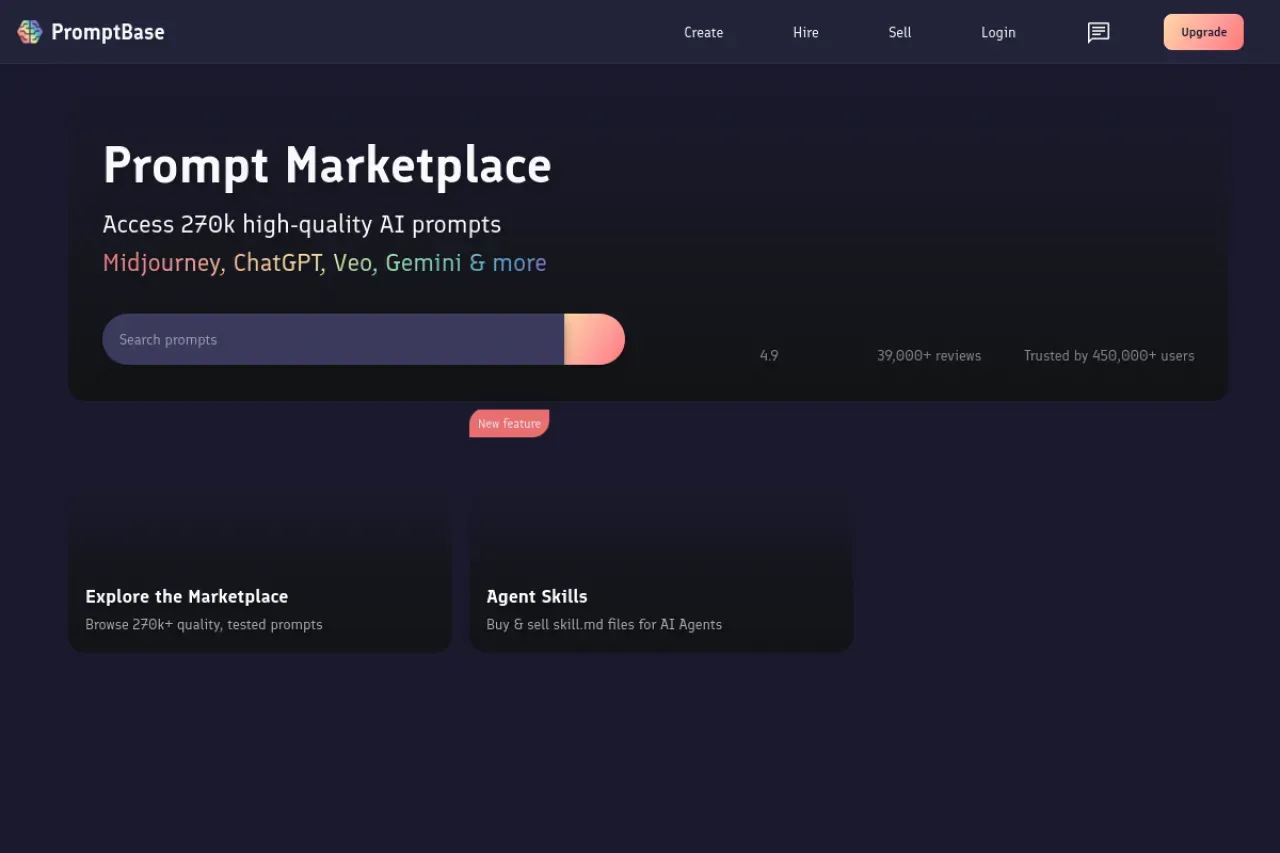Open the chat messages icon

coord(1098,33)
